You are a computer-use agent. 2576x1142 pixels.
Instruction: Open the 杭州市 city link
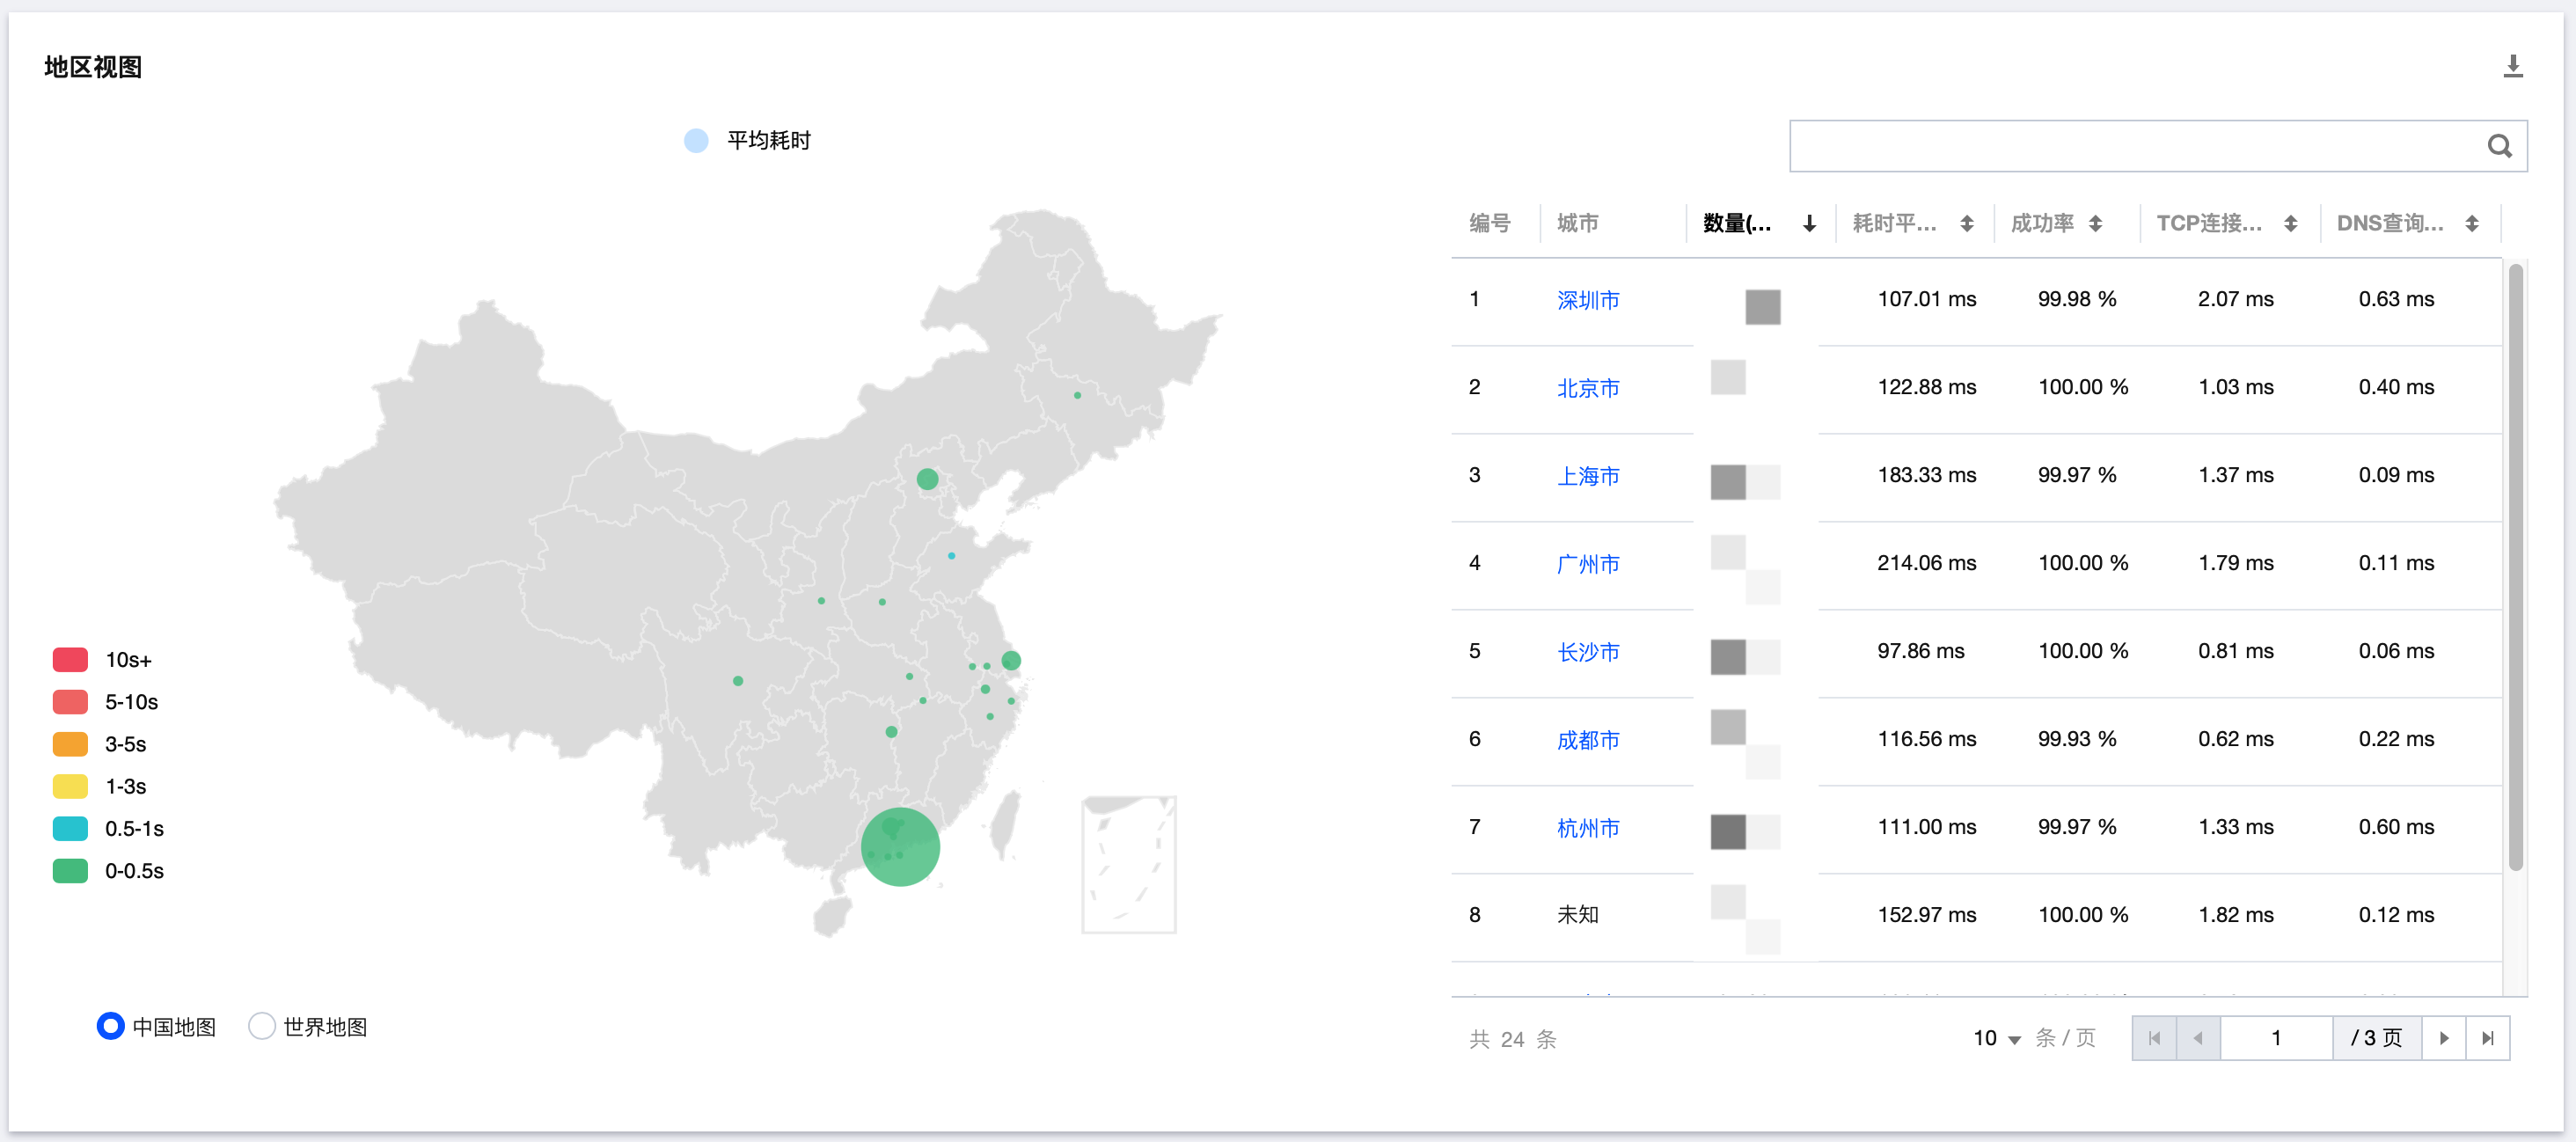[1587, 828]
